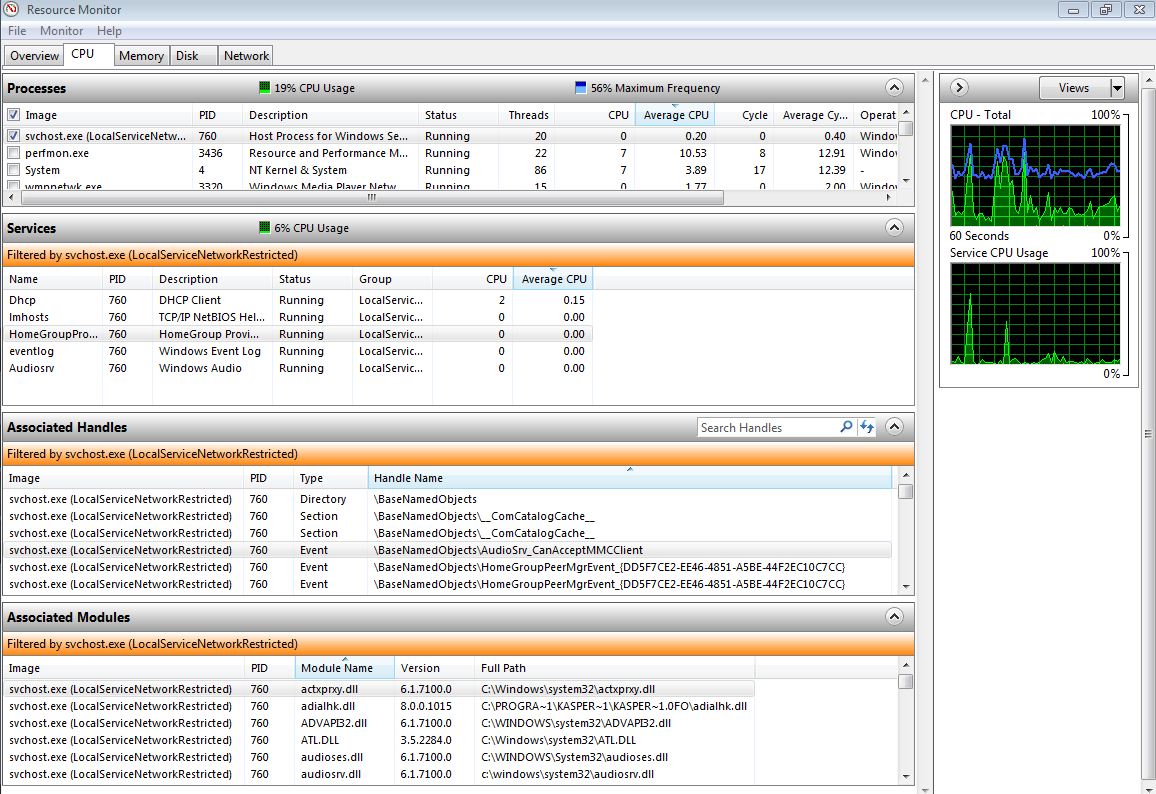Sort handles by Type column header

click(330, 478)
